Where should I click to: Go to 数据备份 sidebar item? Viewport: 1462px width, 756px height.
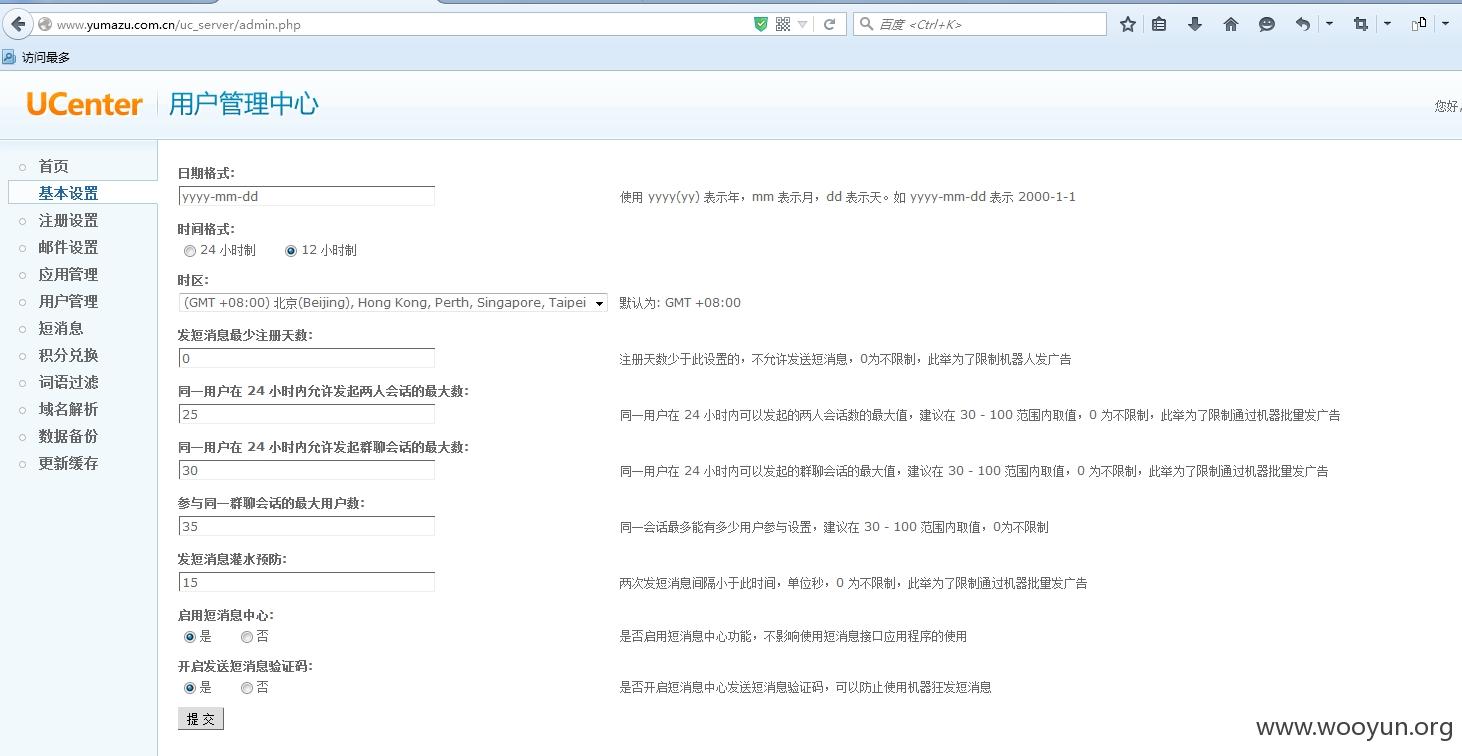68,436
